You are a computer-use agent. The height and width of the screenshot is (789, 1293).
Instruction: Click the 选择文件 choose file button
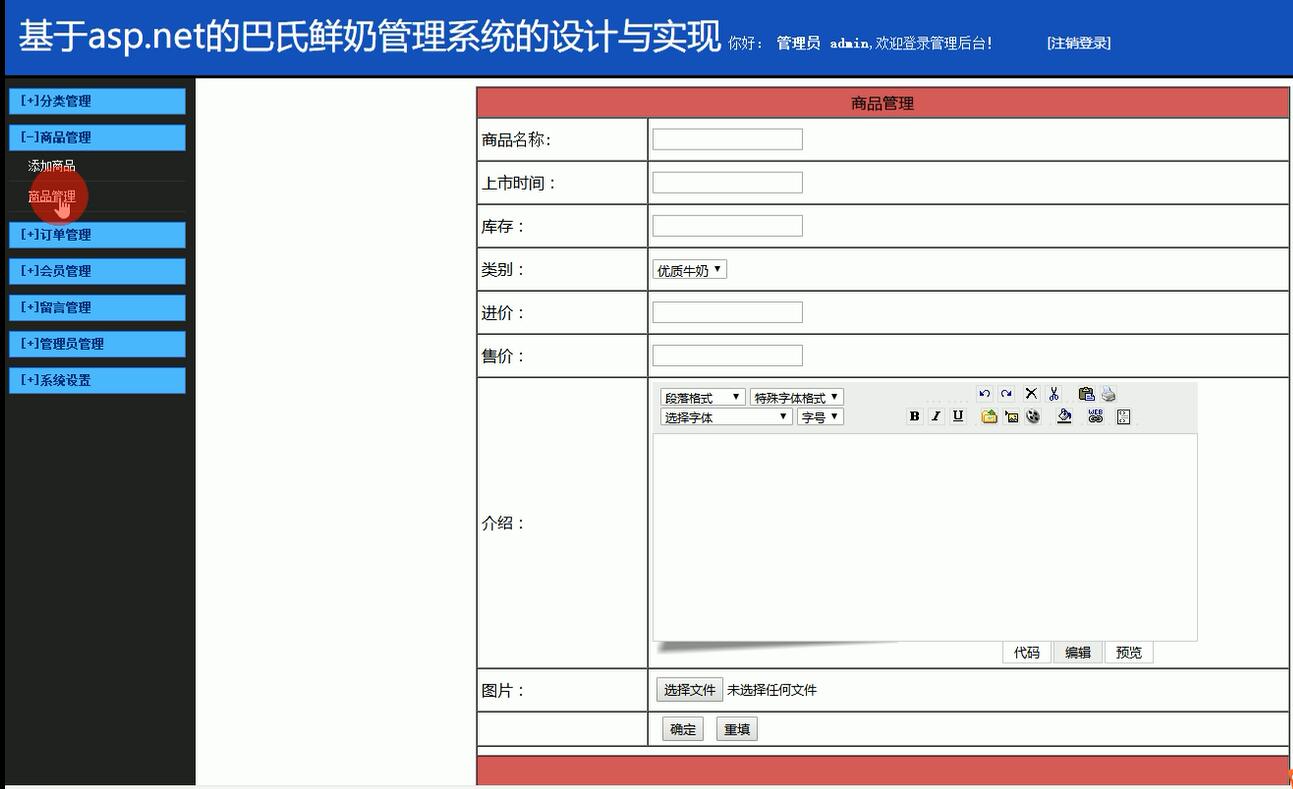coord(690,690)
